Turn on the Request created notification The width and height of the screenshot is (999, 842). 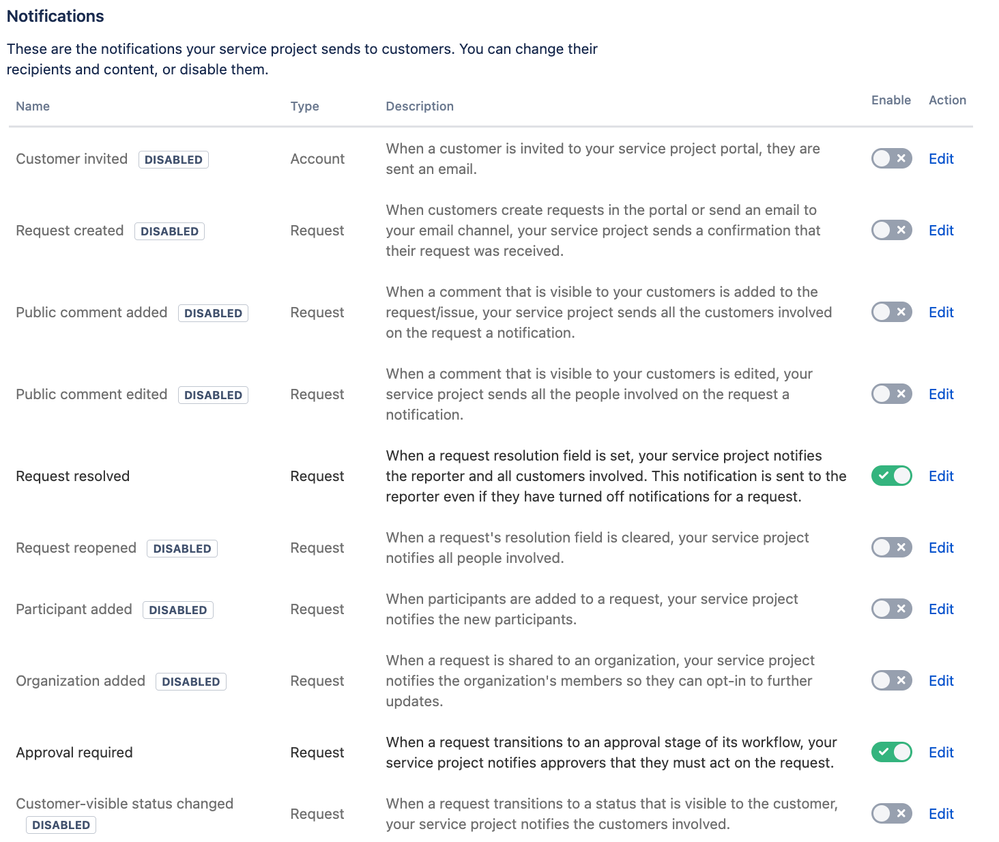tap(890, 230)
